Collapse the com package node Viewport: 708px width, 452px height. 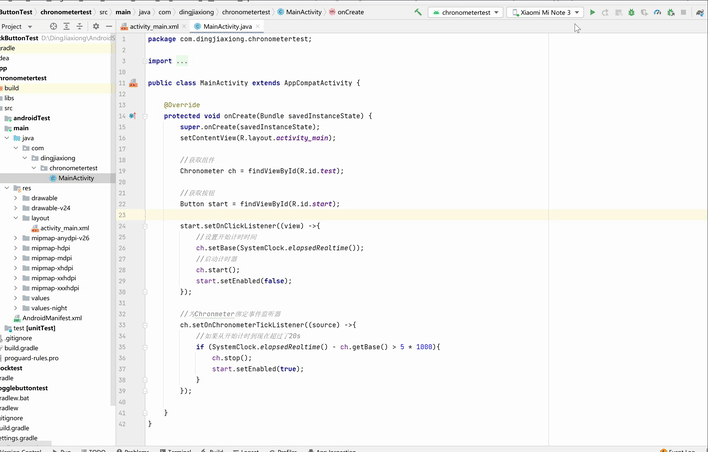[16, 148]
